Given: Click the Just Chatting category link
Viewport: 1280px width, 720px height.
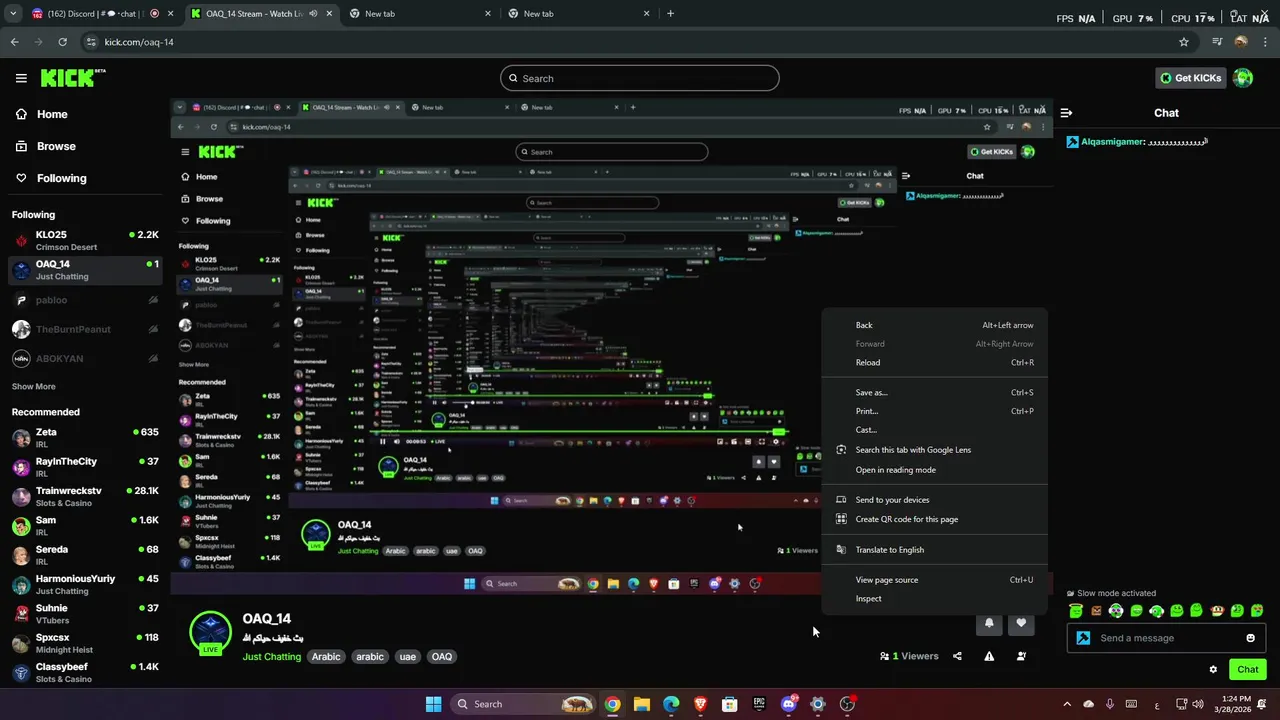Looking at the screenshot, I should pos(271,657).
